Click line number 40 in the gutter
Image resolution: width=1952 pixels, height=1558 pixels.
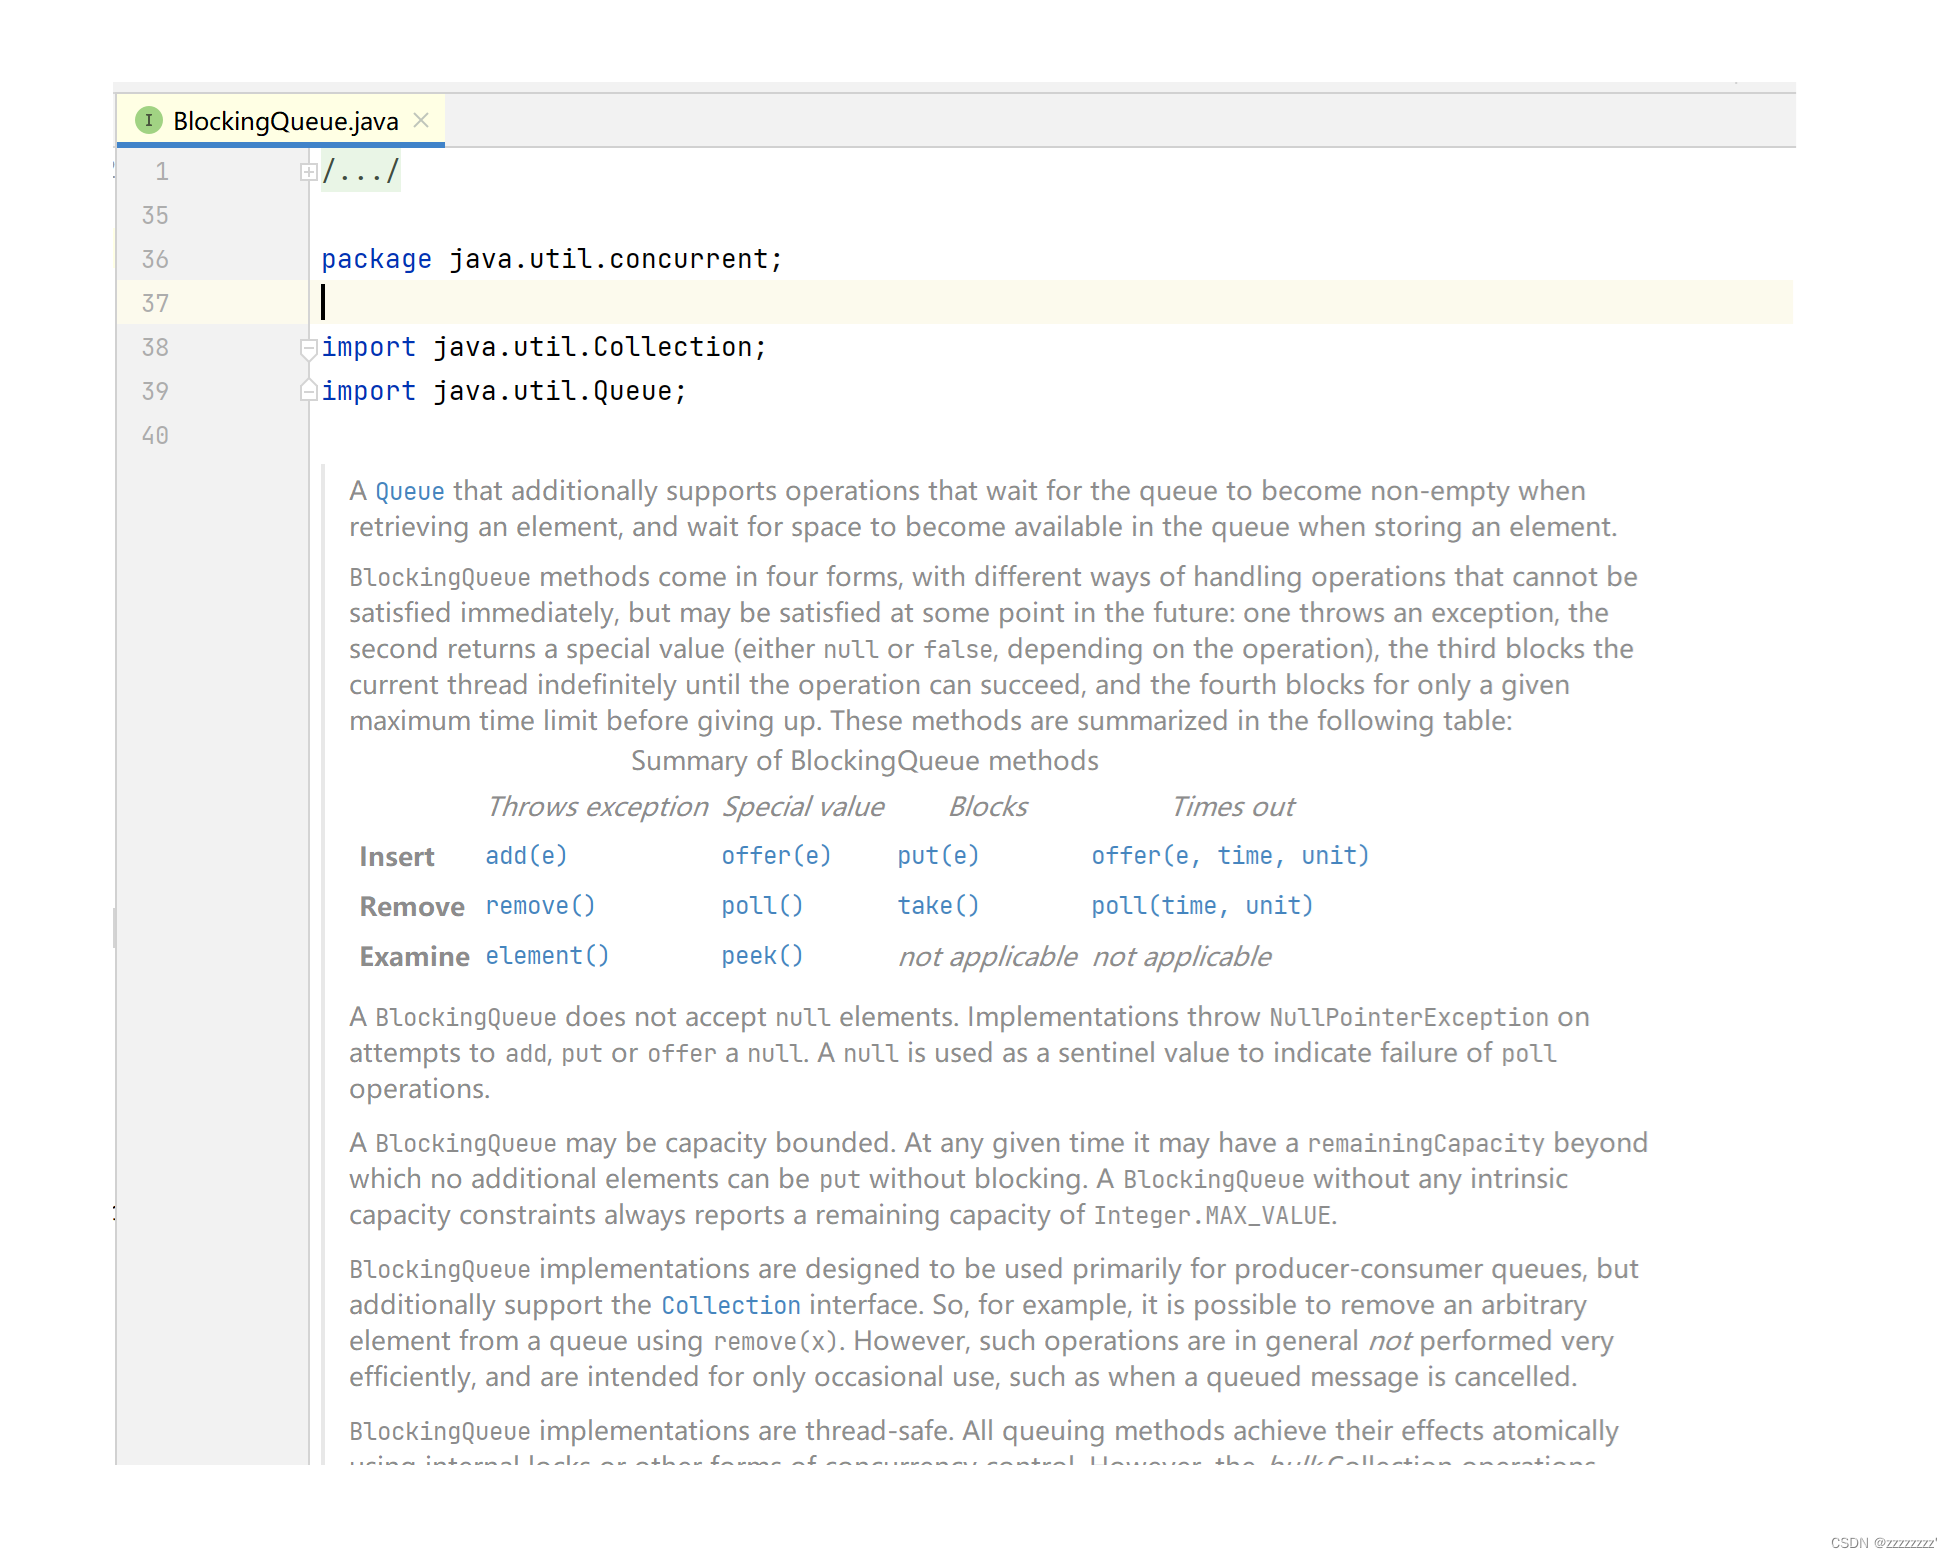[155, 435]
